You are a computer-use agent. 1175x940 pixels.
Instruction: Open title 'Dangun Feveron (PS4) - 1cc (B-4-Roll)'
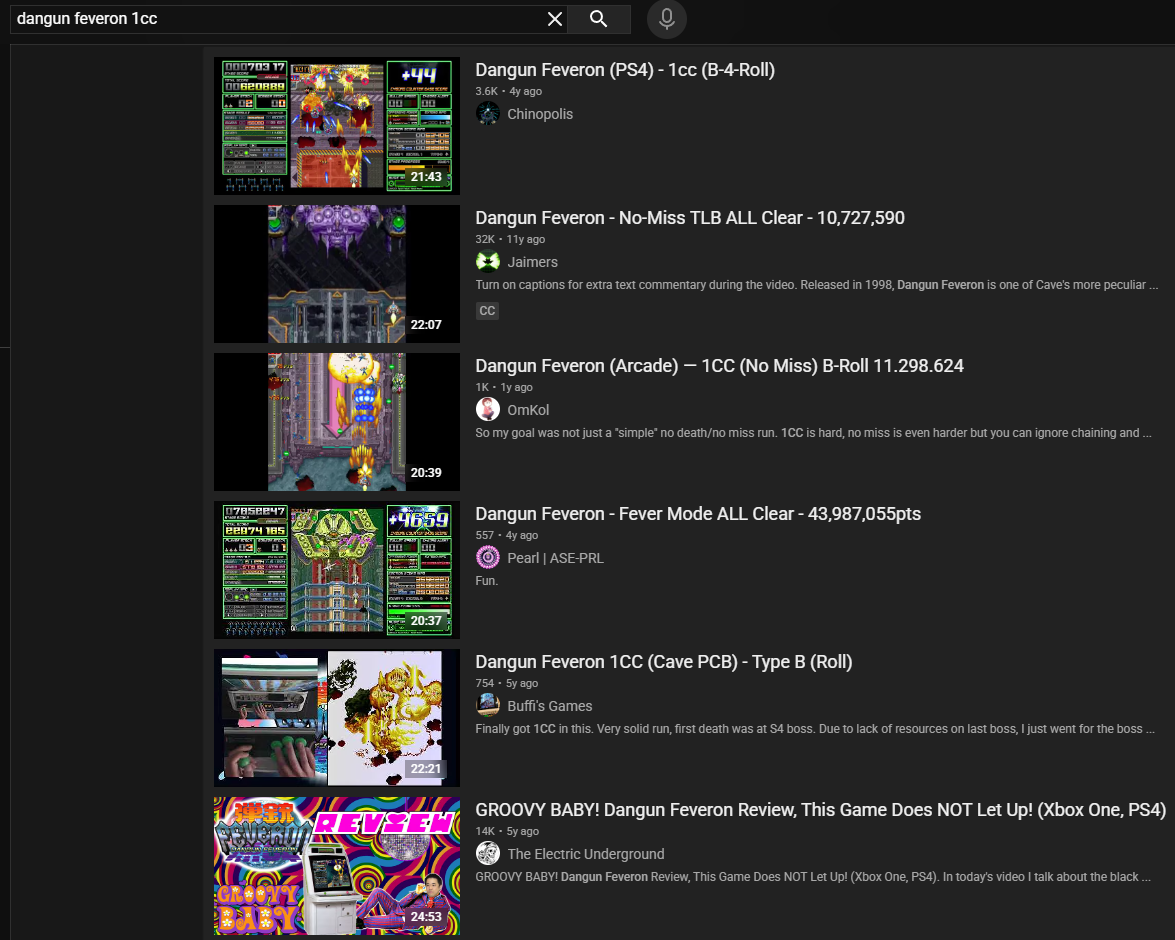pos(625,70)
